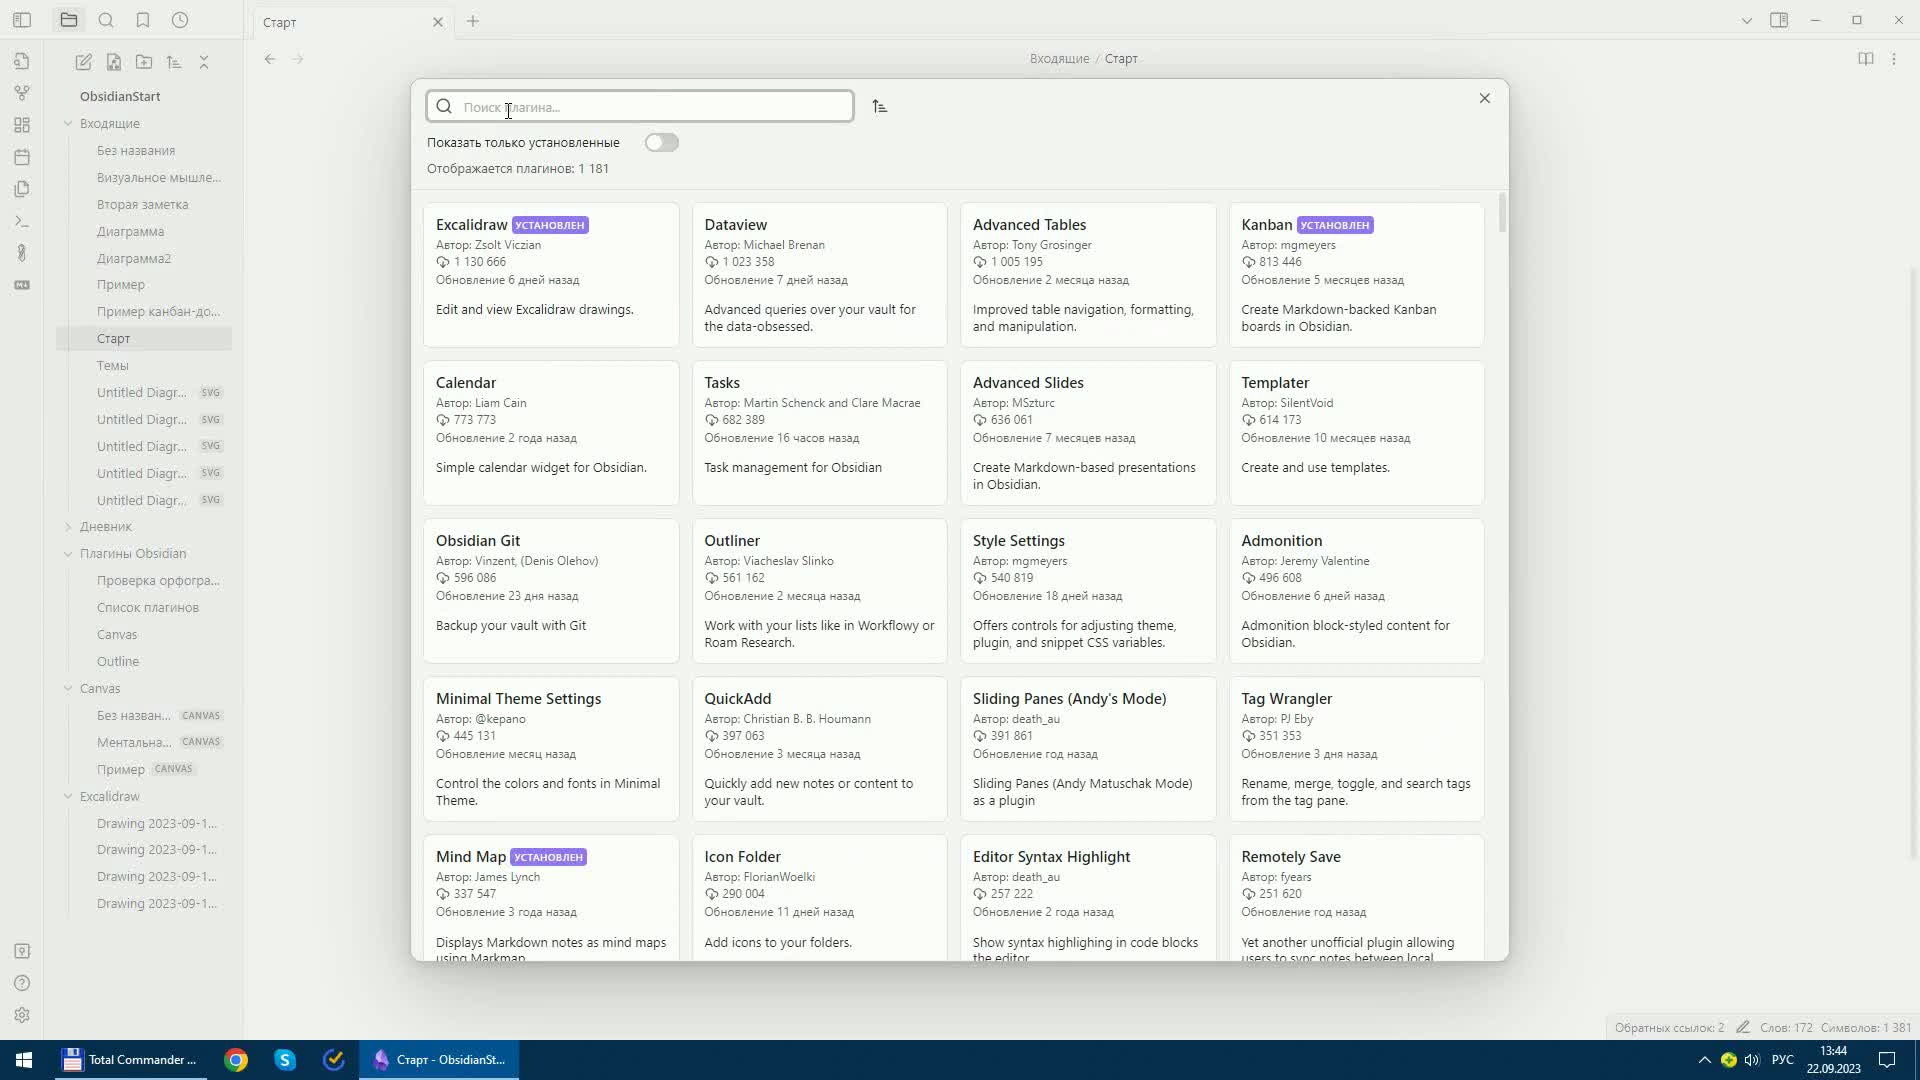
Task: Open tab list dropdown arrow
Action: pos(1747,20)
